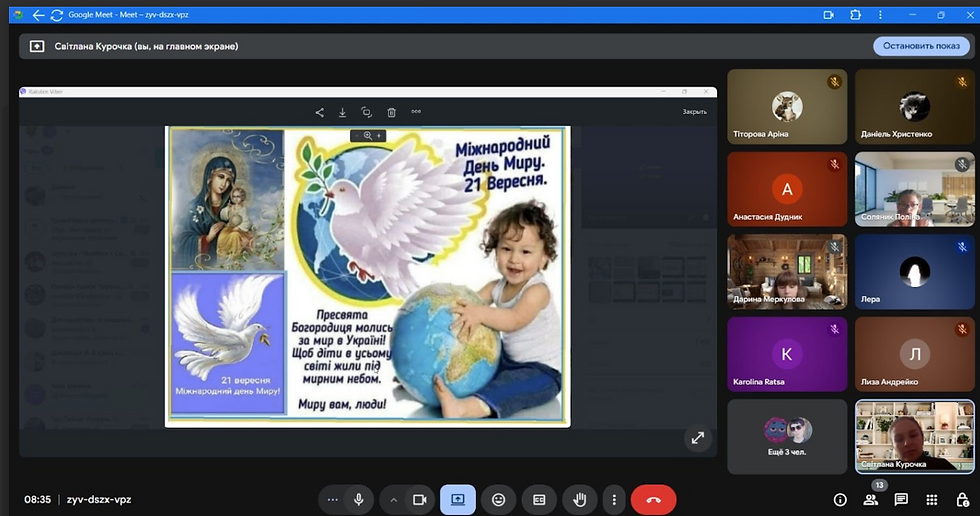Click the presenting screen icon in banner
The image size is (980, 516).
point(37,46)
